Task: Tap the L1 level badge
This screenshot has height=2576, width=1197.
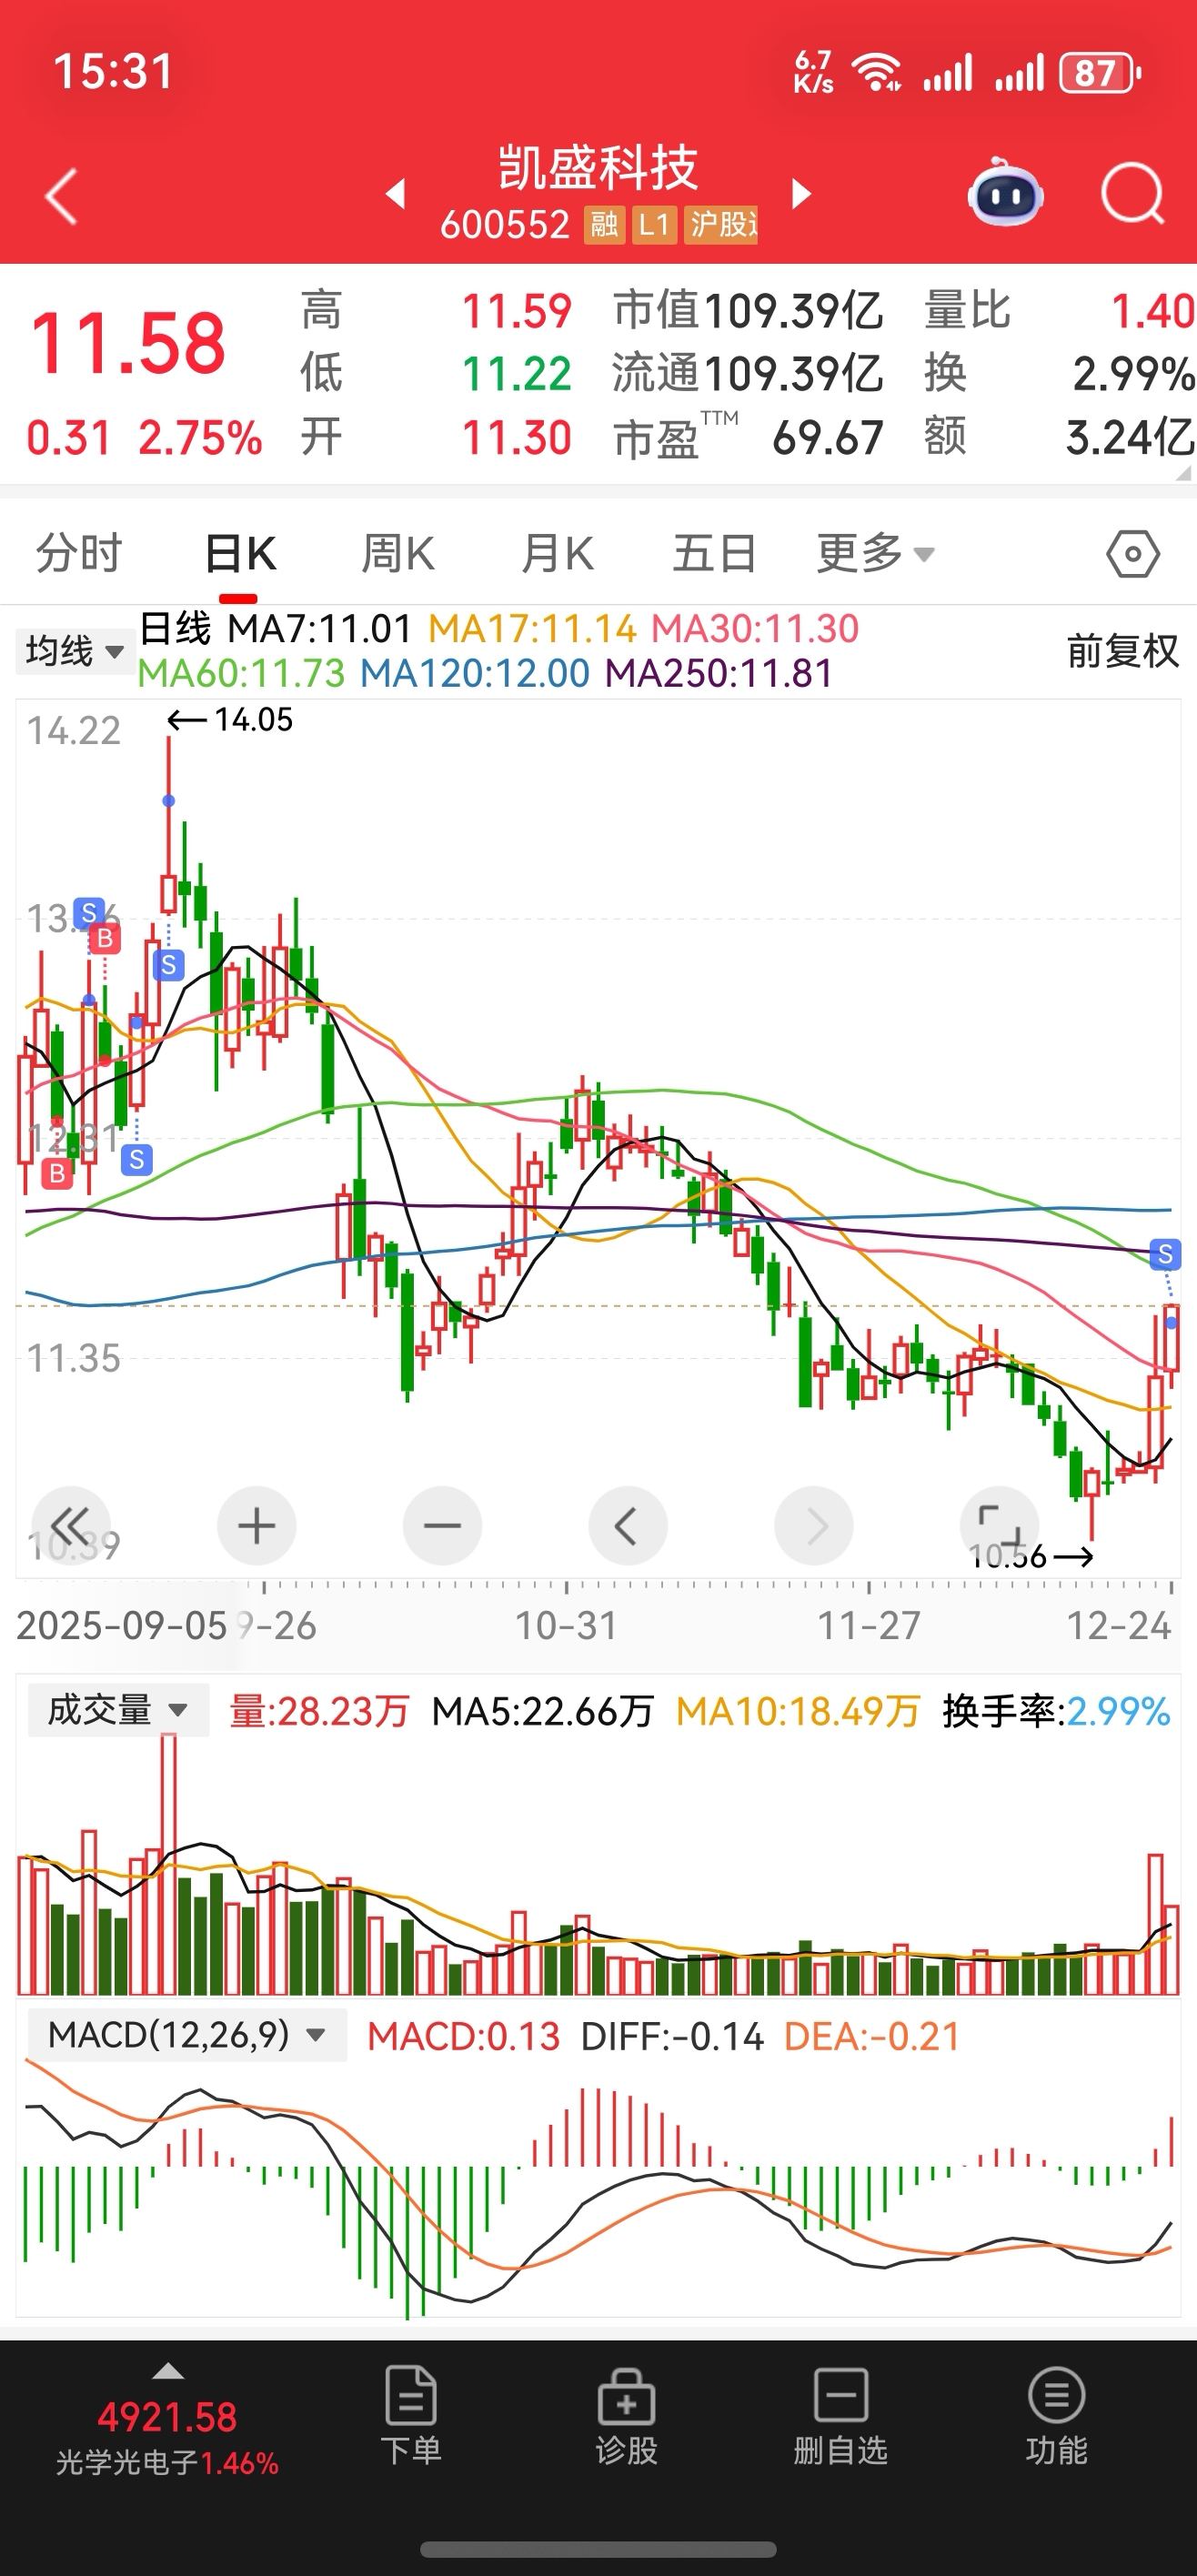Action: (654, 225)
